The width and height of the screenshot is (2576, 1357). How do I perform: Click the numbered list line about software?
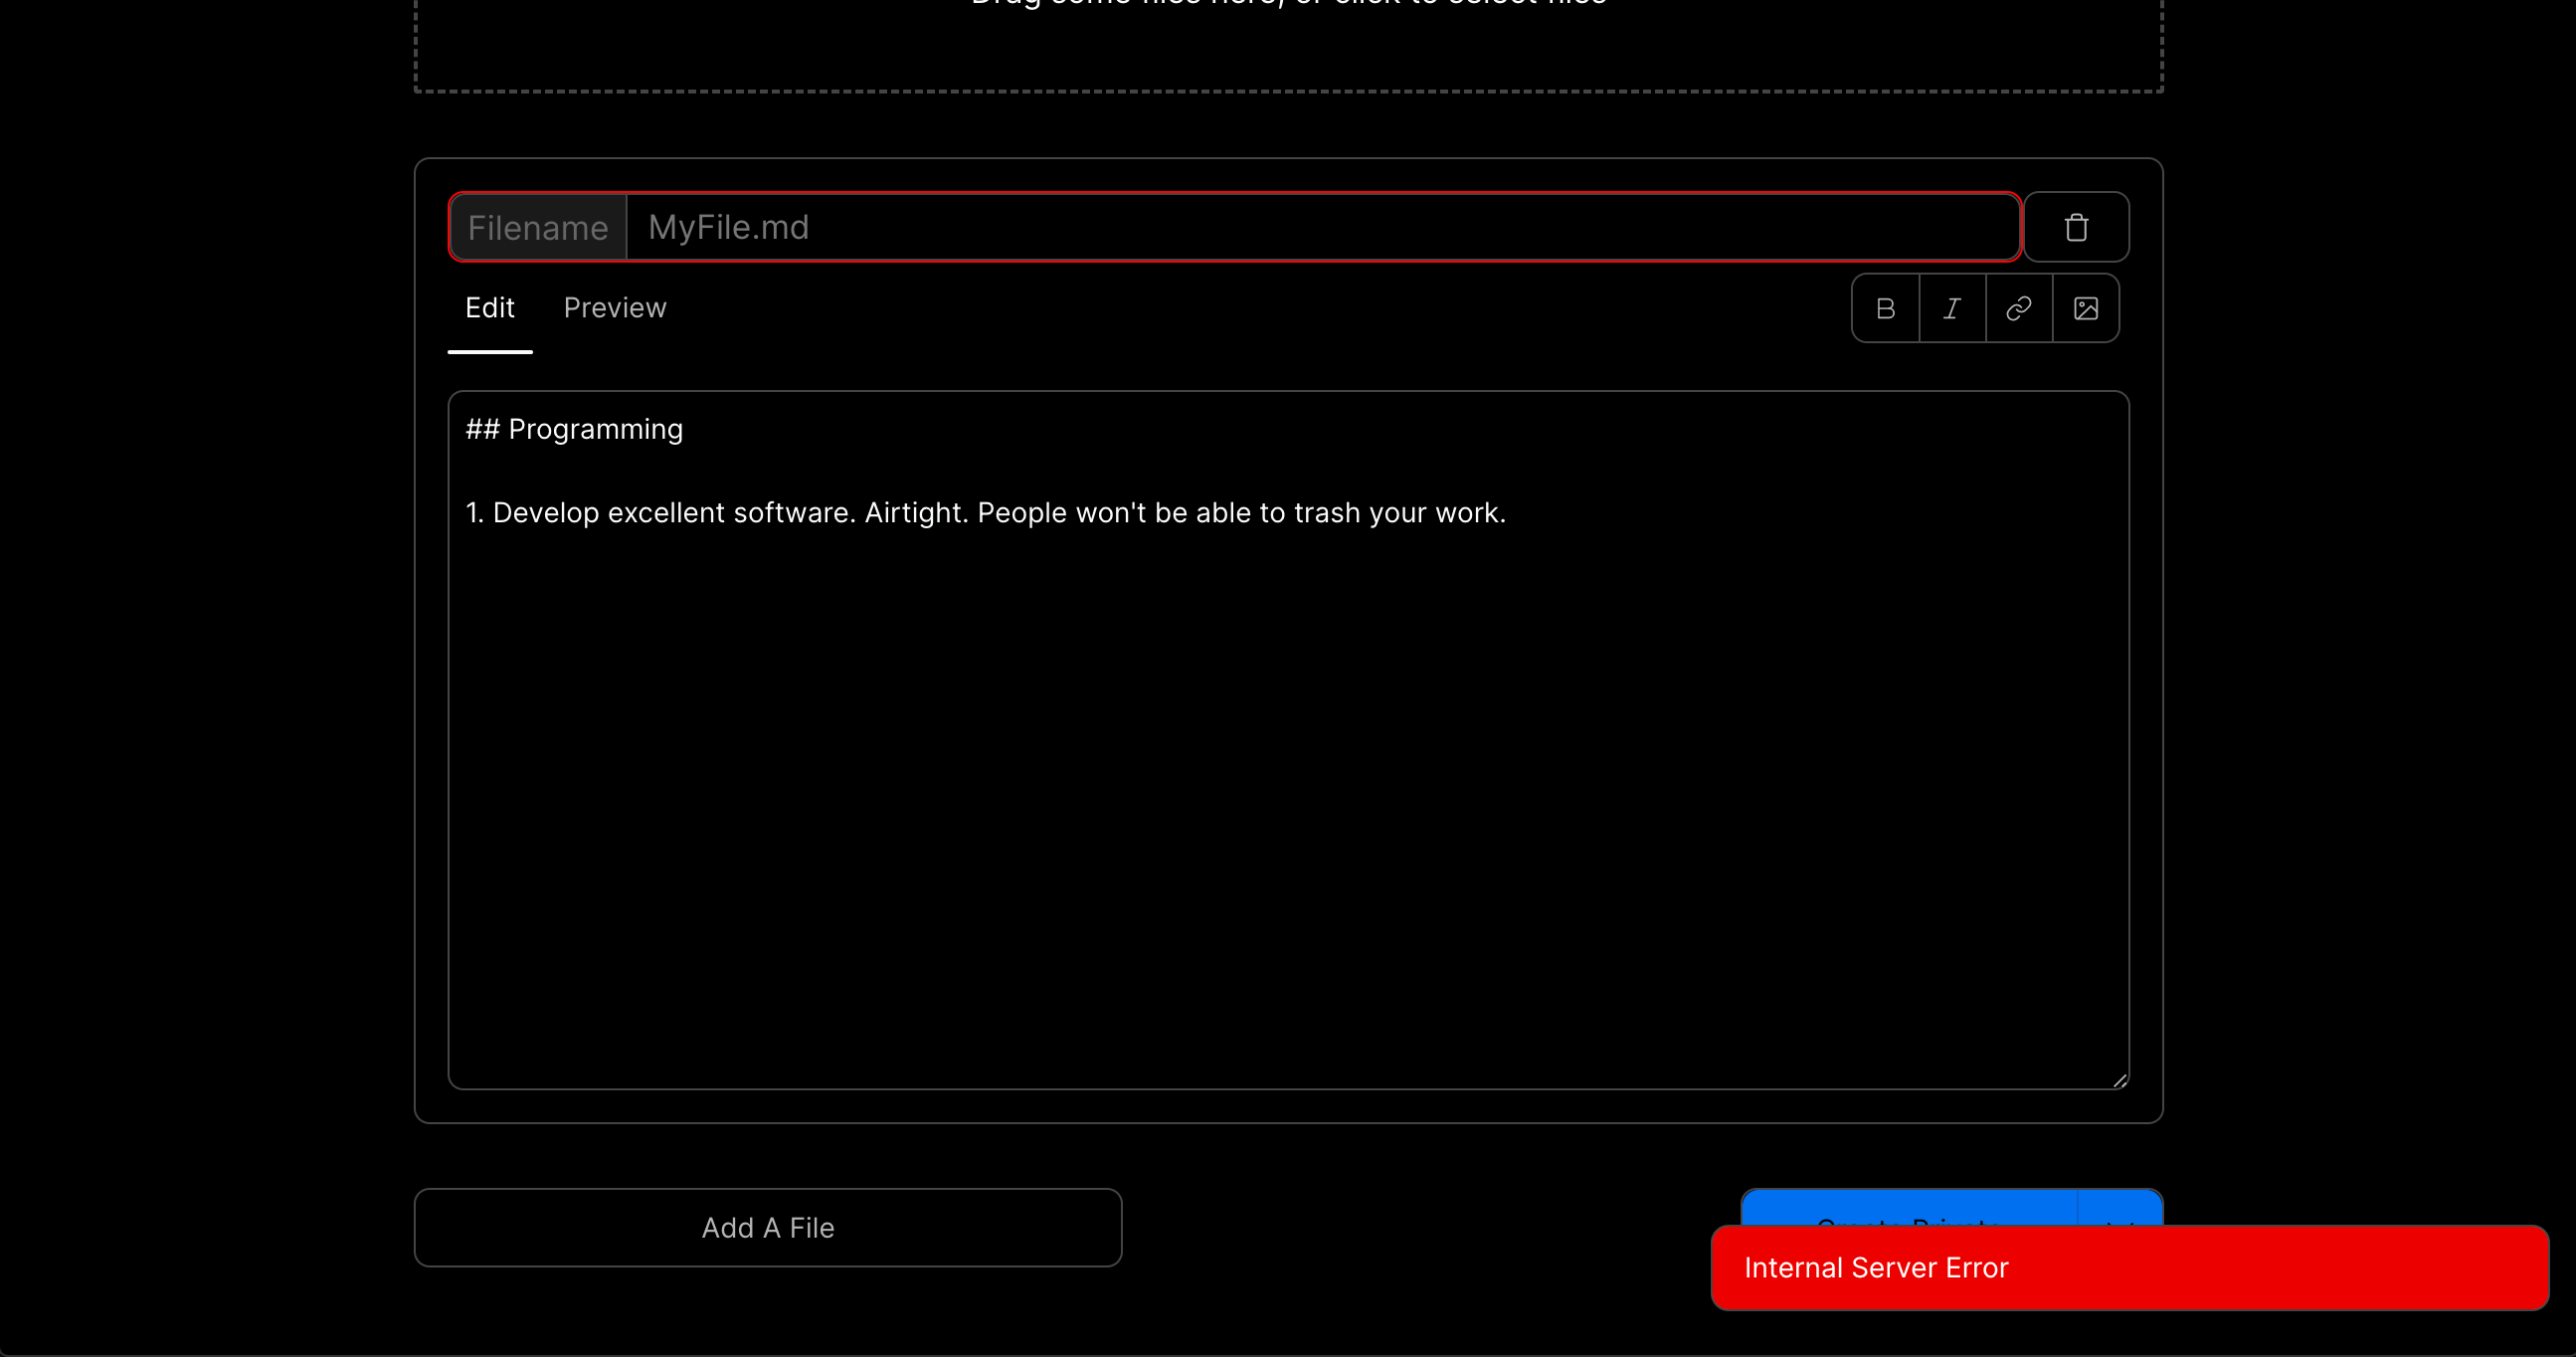[985, 512]
